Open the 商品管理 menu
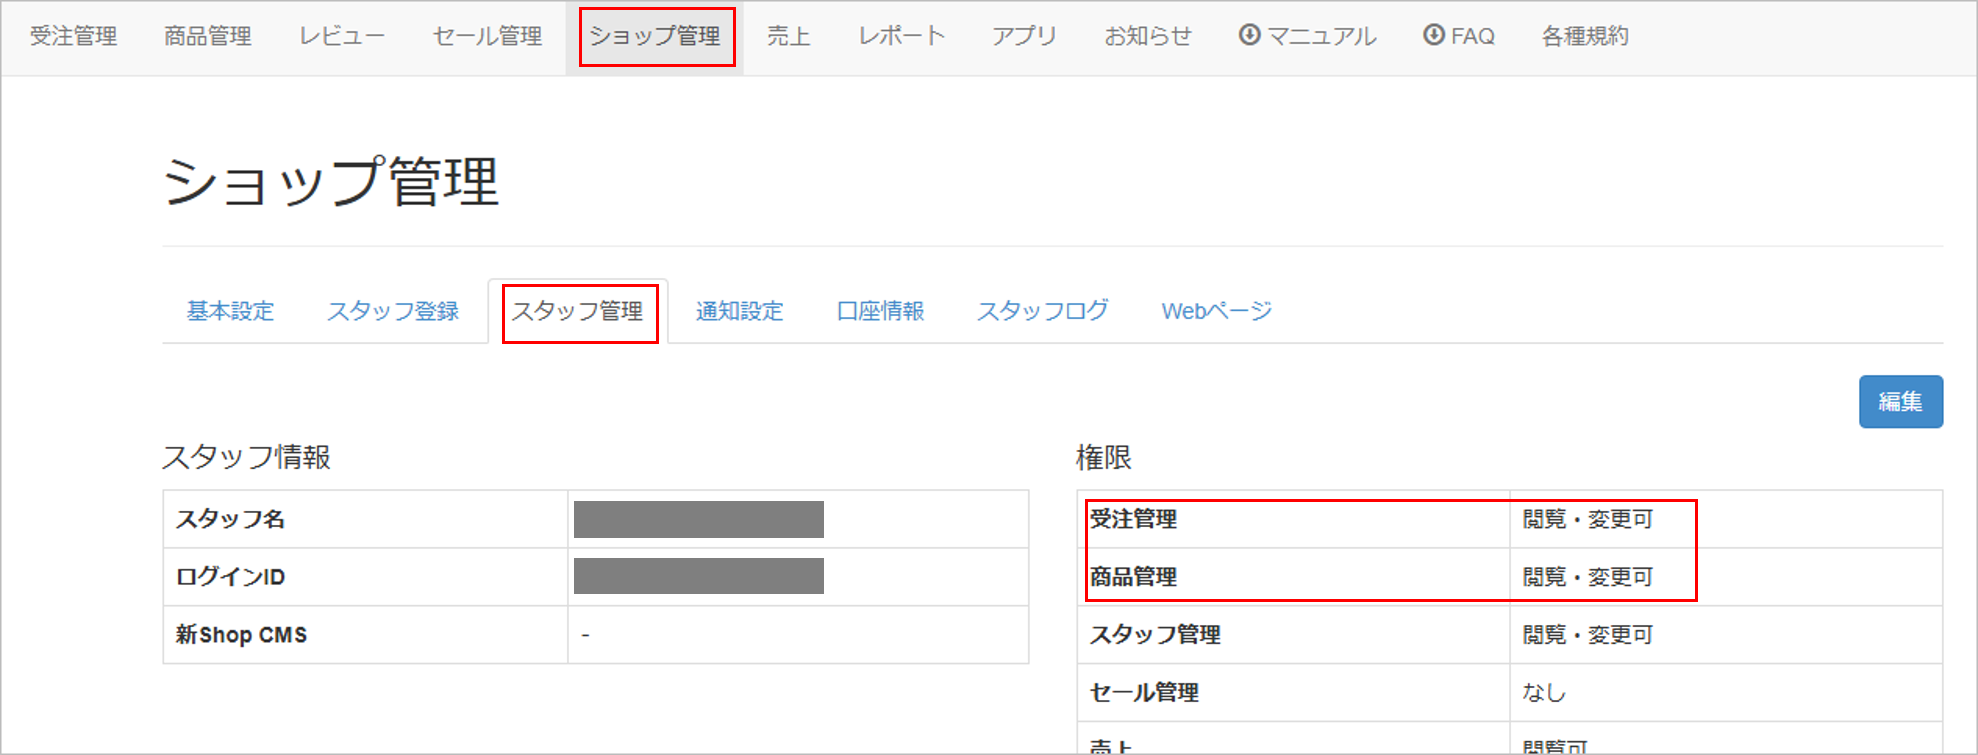 pos(208,36)
